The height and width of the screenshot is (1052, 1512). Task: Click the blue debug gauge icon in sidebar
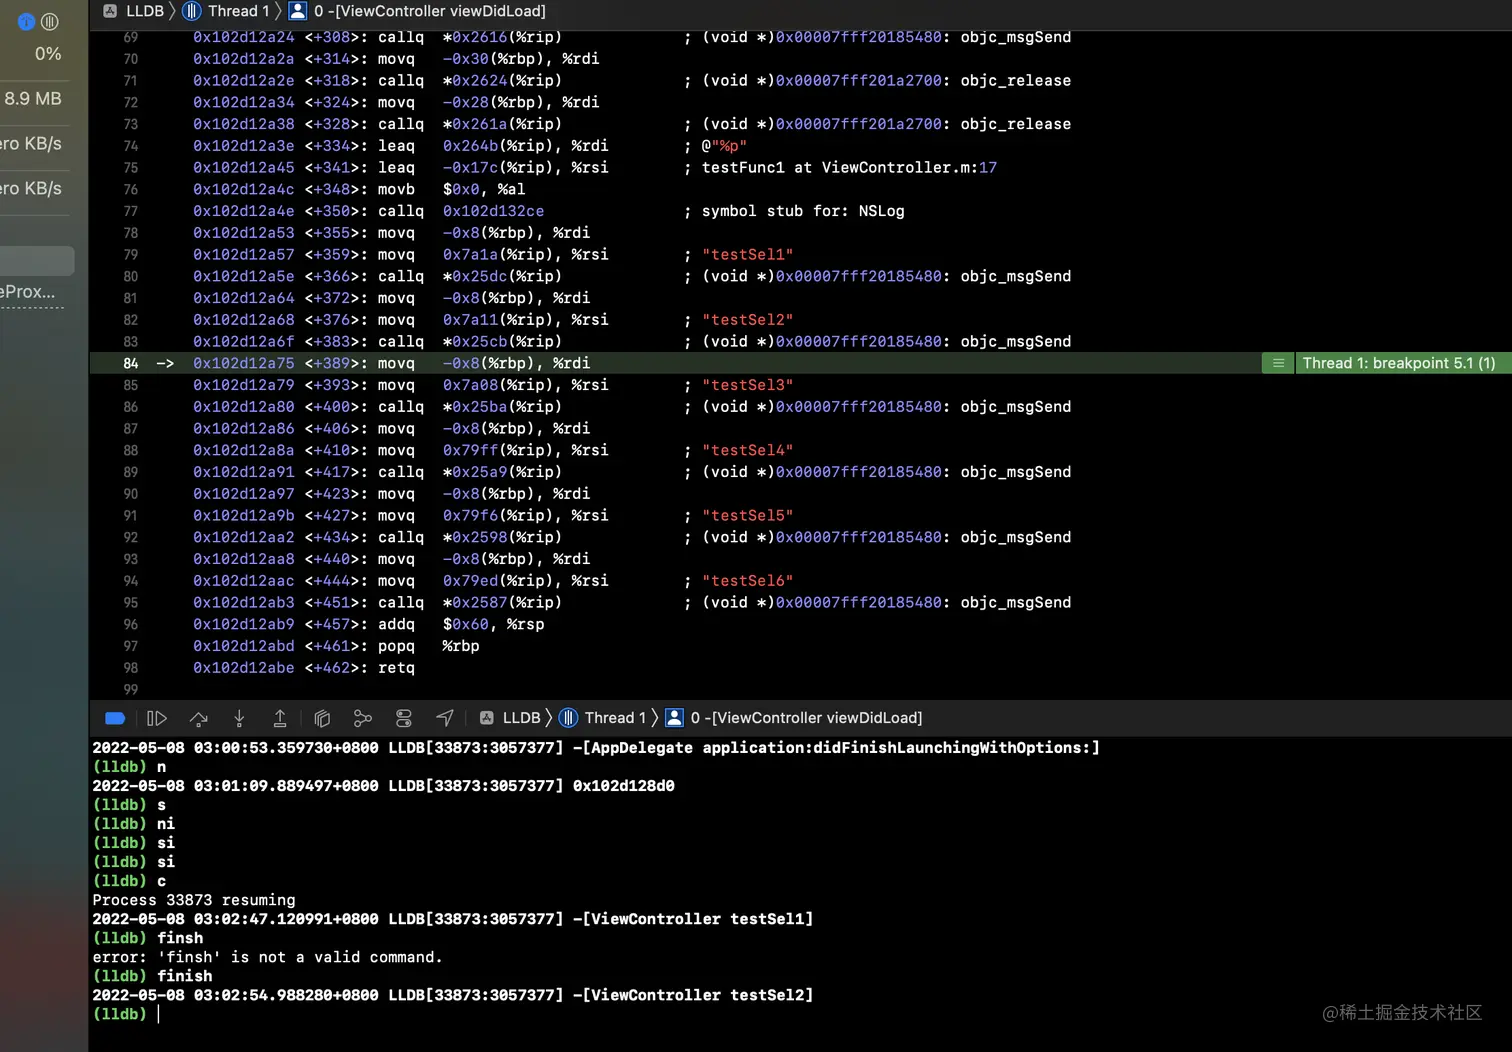pos(26,21)
